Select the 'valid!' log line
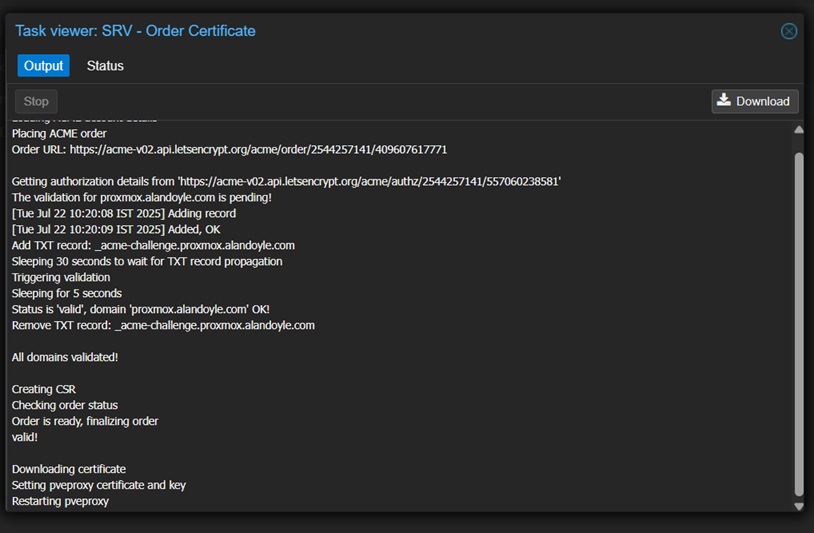The height and width of the screenshot is (533, 814). pos(25,437)
